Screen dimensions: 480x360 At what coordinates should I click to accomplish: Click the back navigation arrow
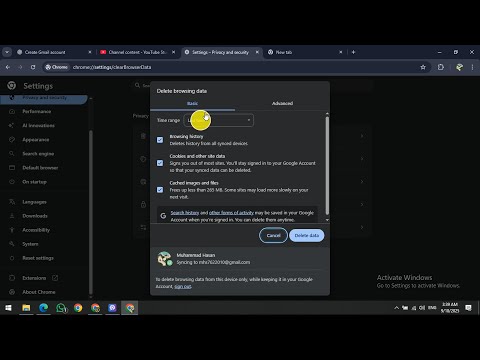(8, 67)
